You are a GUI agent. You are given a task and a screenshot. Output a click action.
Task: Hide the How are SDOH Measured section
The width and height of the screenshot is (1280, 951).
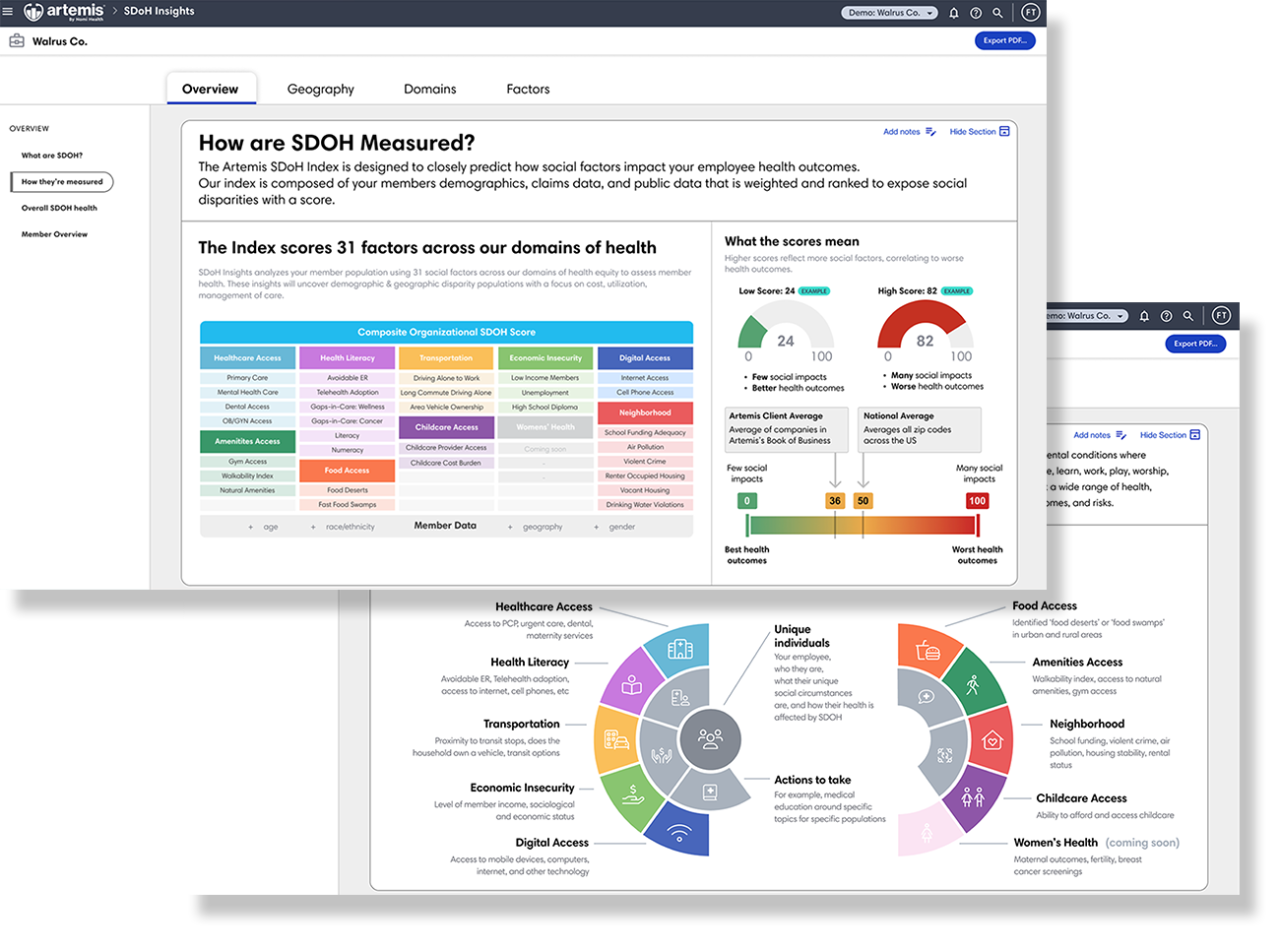pyautogui.click(x=979, y=132)
